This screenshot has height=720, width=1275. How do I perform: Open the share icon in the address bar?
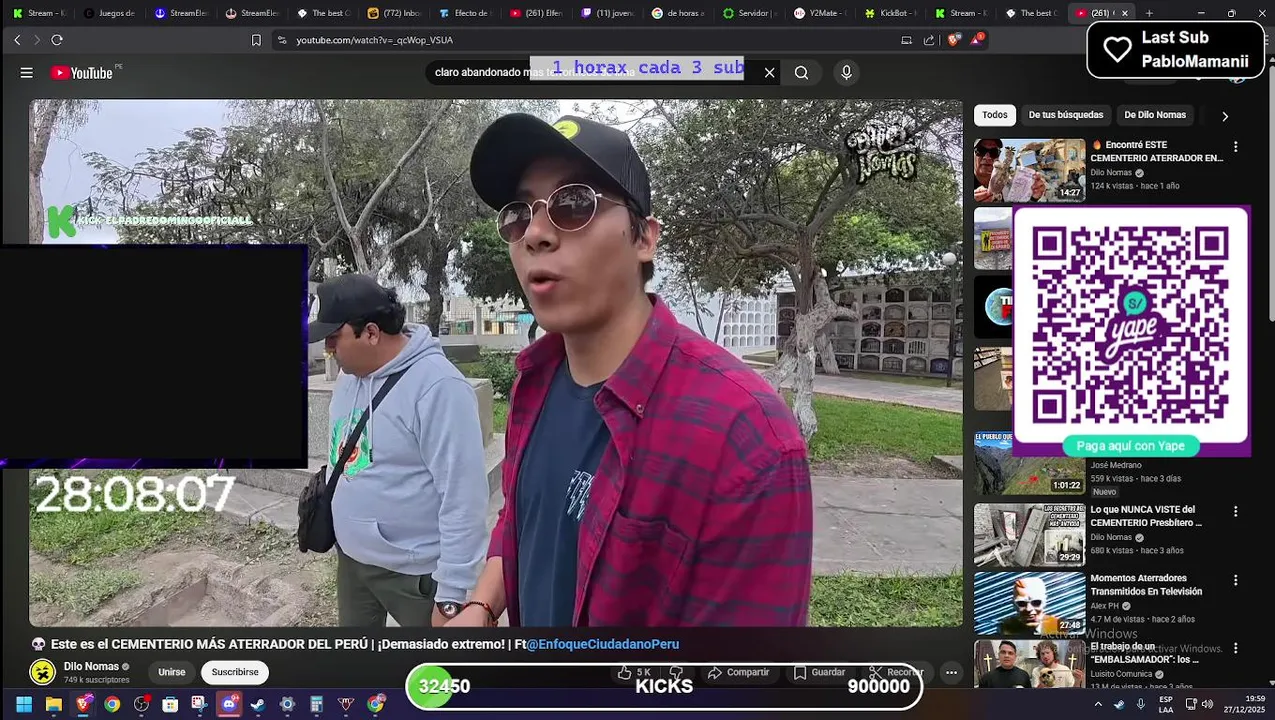coord(929,40)
